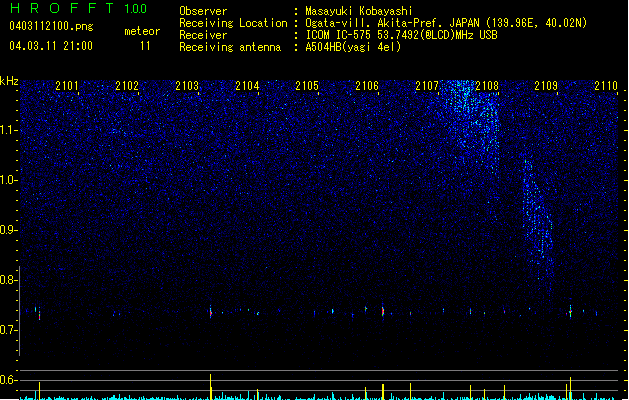
Task: Click the ICOM IC-575 receiver text
Action: click(x=401, y=35)
